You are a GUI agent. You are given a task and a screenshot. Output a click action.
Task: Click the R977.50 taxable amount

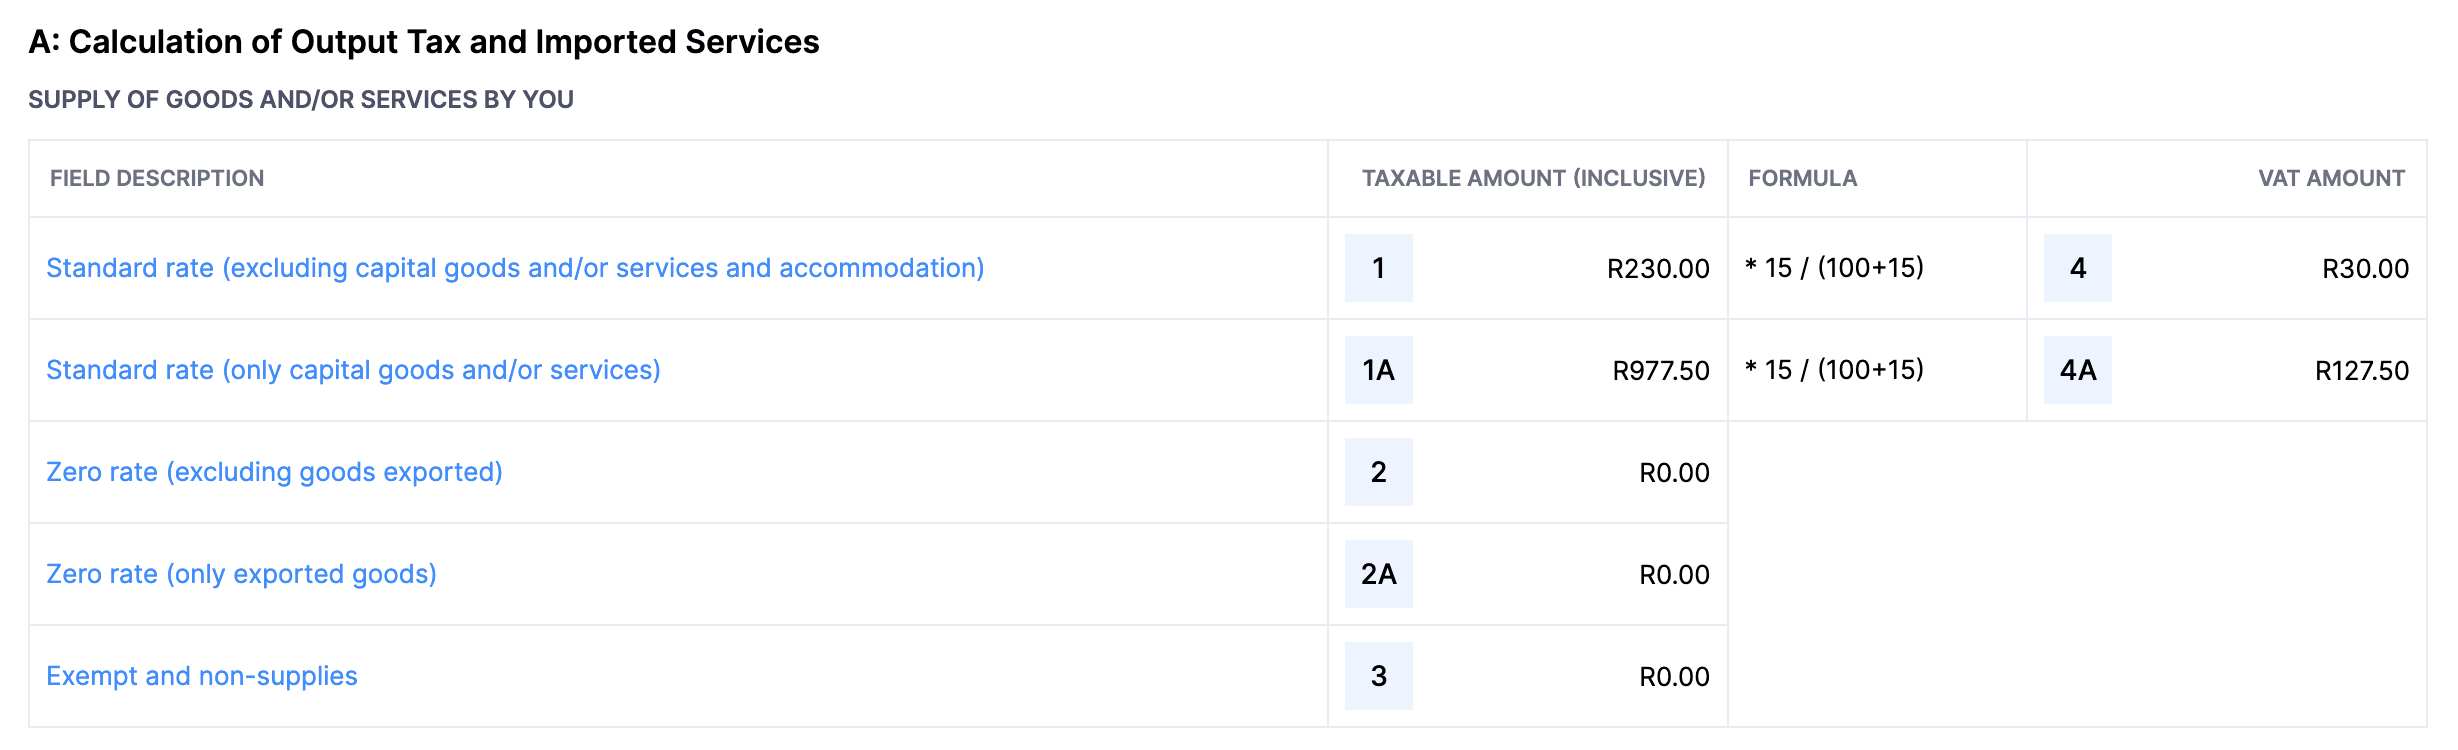(1660, 371)
